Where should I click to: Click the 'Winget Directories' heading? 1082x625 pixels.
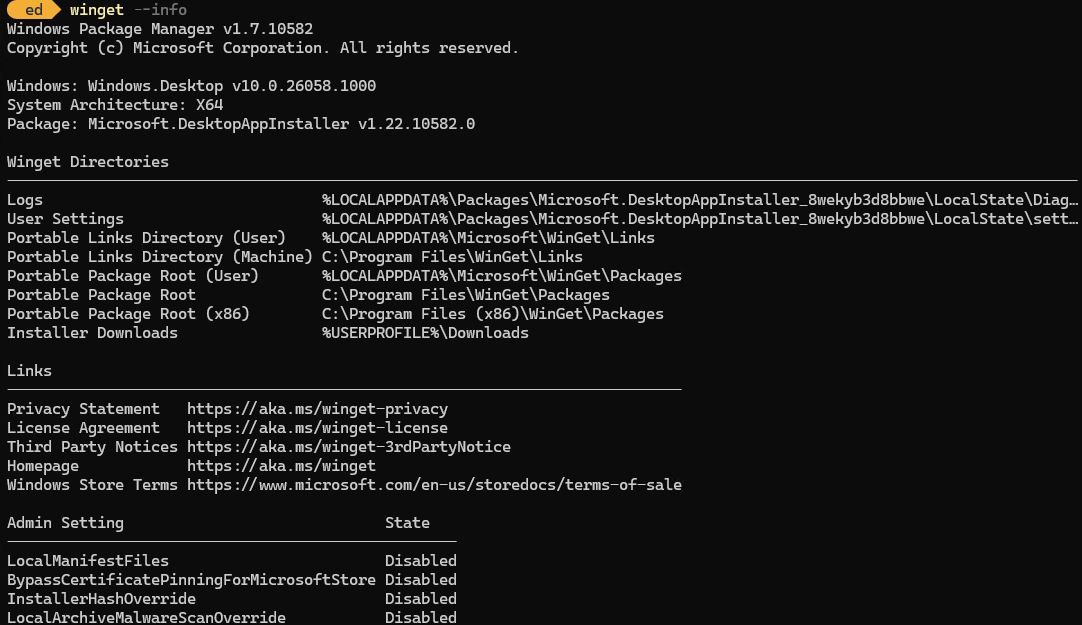pos(88,162)
